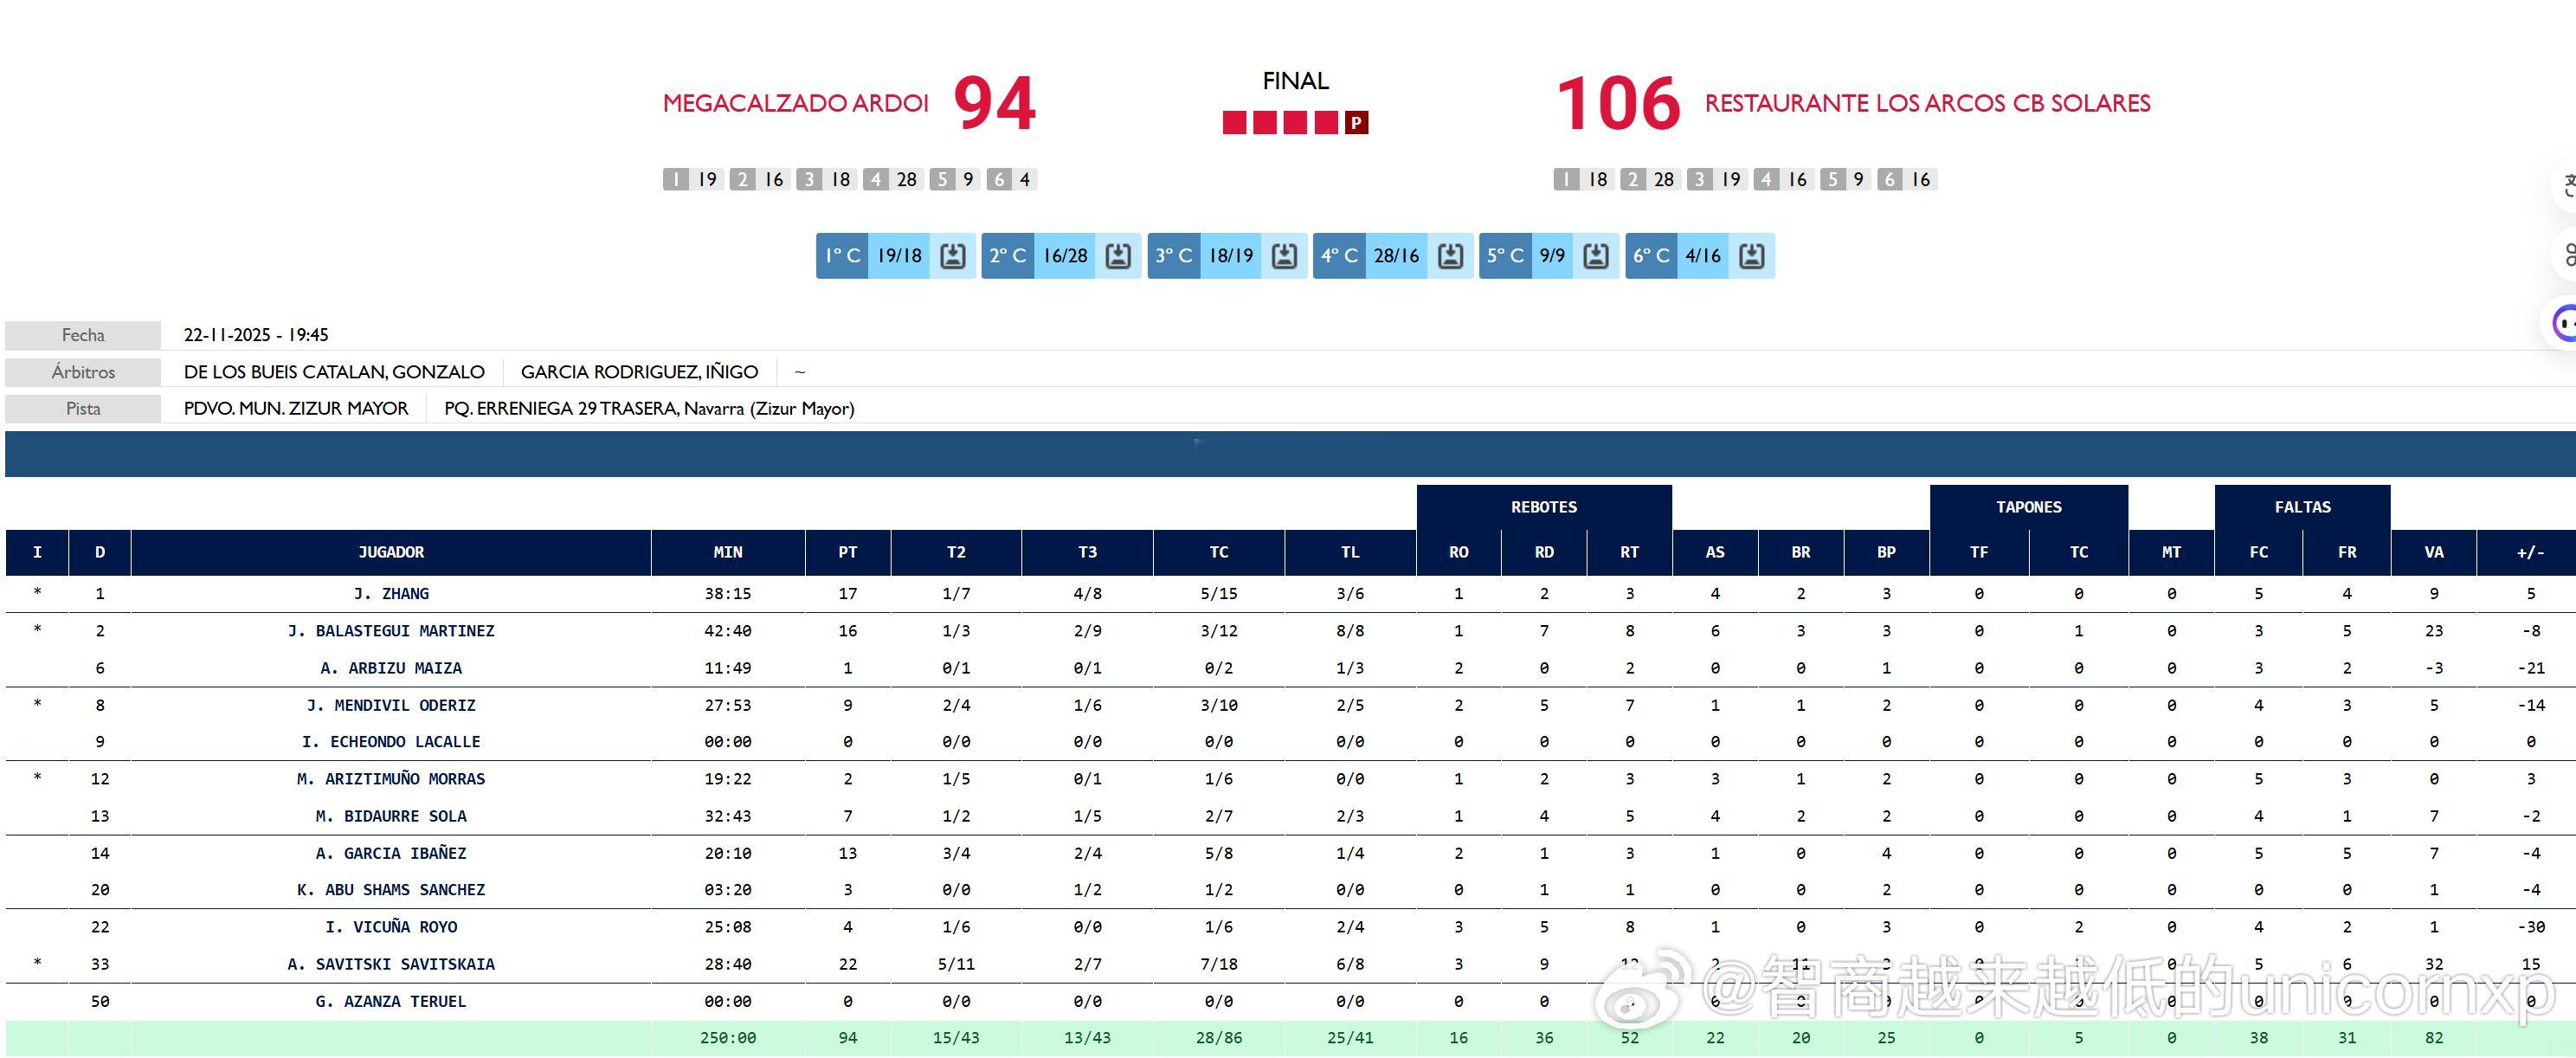2576x1058 pixels.
Task: Click download icon for 4º C
Action: (x=1450, y=256)
